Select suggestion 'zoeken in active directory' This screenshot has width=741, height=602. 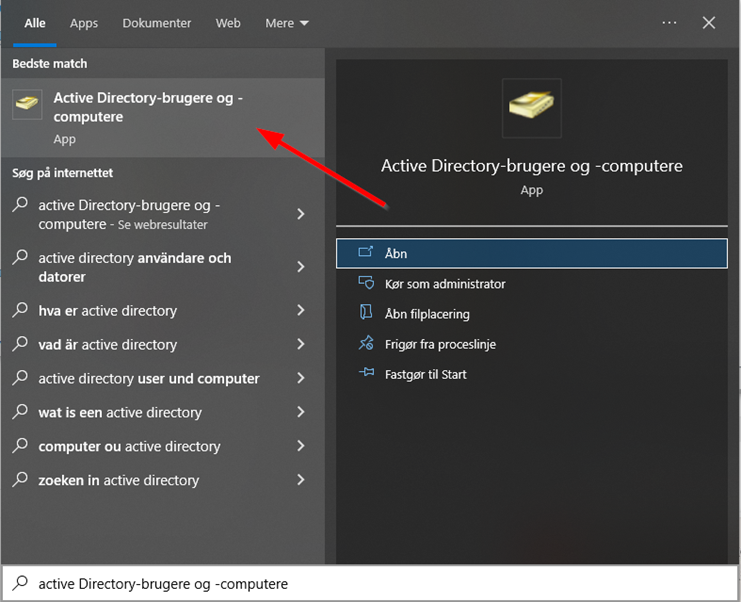tap(163, 480)
